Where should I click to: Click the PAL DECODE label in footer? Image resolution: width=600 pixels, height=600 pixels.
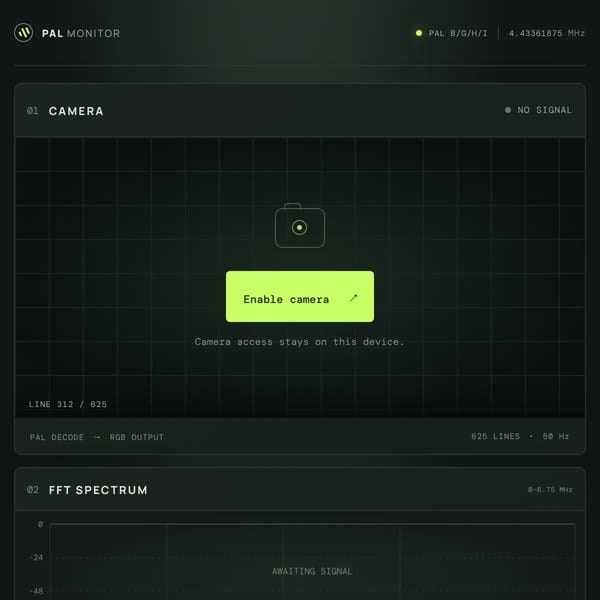[57, 437]
